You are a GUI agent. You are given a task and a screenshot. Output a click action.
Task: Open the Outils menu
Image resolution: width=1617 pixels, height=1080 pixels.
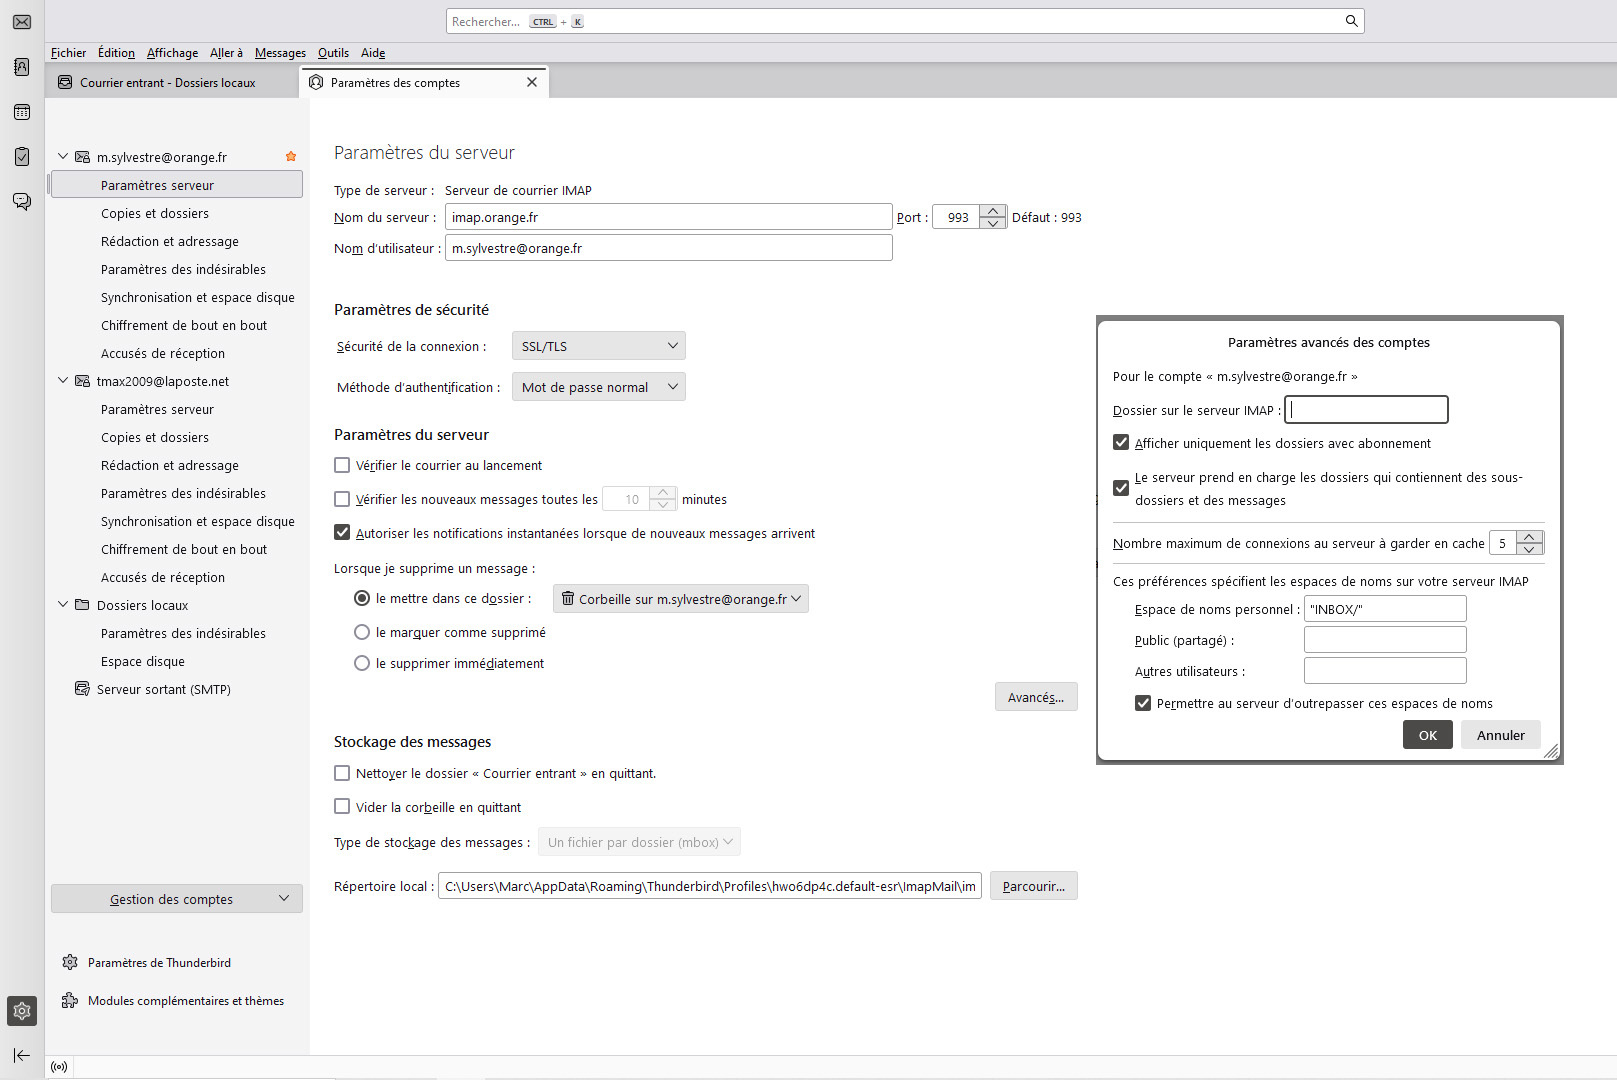point(333,53)
